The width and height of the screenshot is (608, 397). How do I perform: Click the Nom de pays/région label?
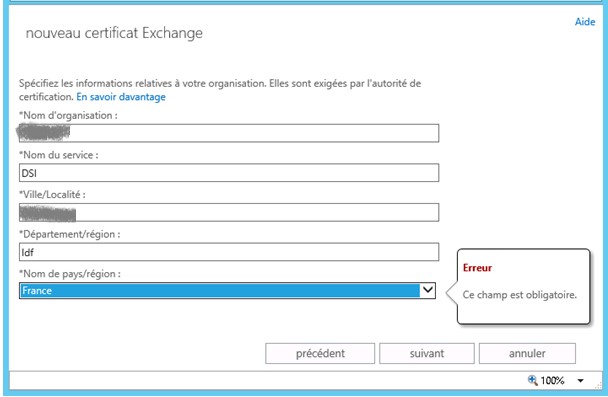pos(70,274)
